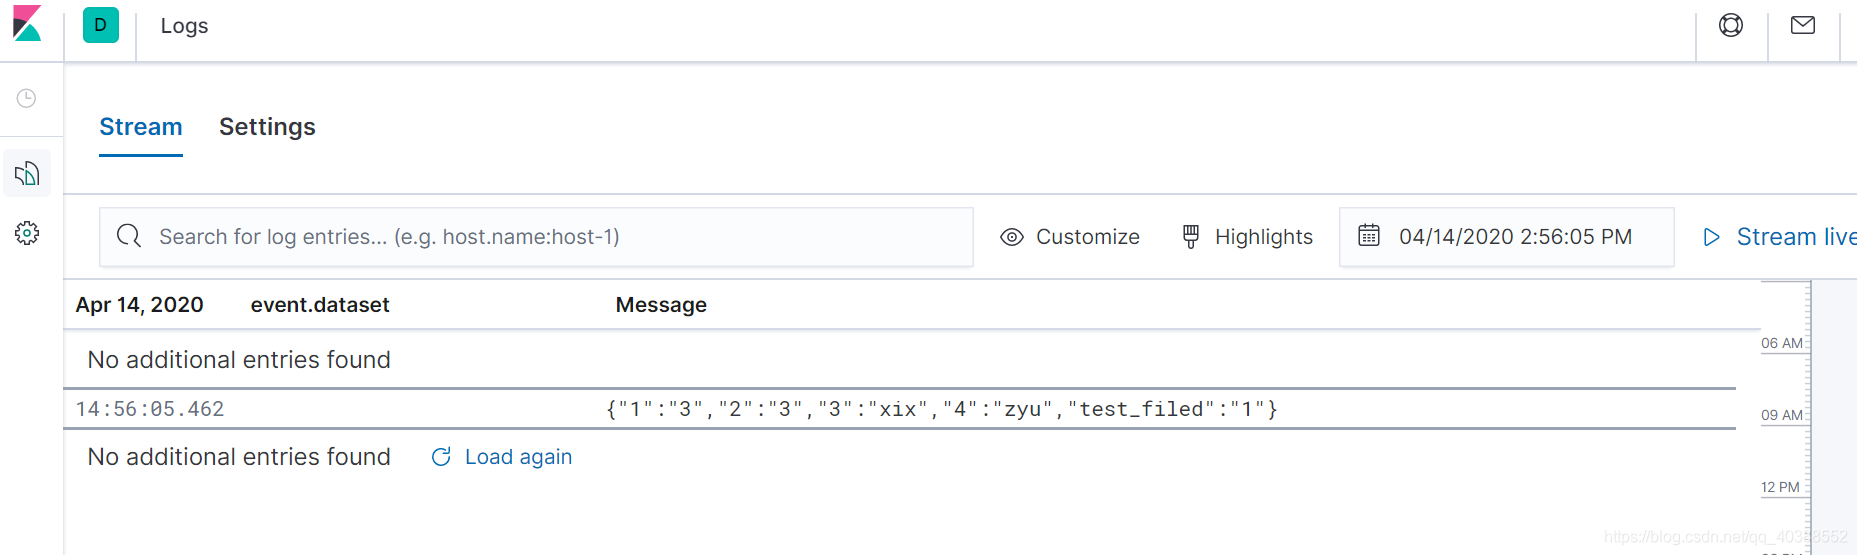
Task: Open the Highlights popover
Action: 1247,237
